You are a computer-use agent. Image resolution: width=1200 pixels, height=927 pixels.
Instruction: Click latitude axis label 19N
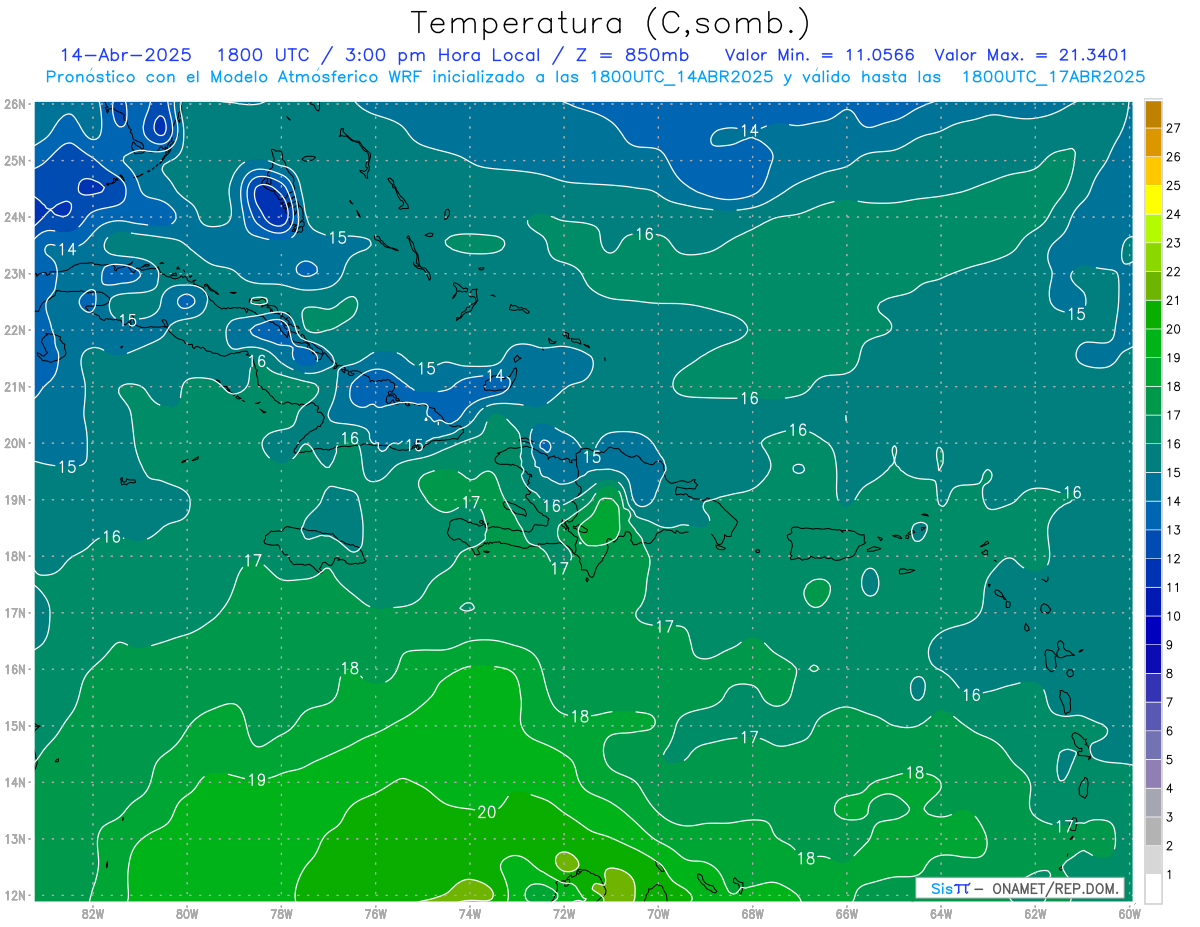tap(15, 499)
